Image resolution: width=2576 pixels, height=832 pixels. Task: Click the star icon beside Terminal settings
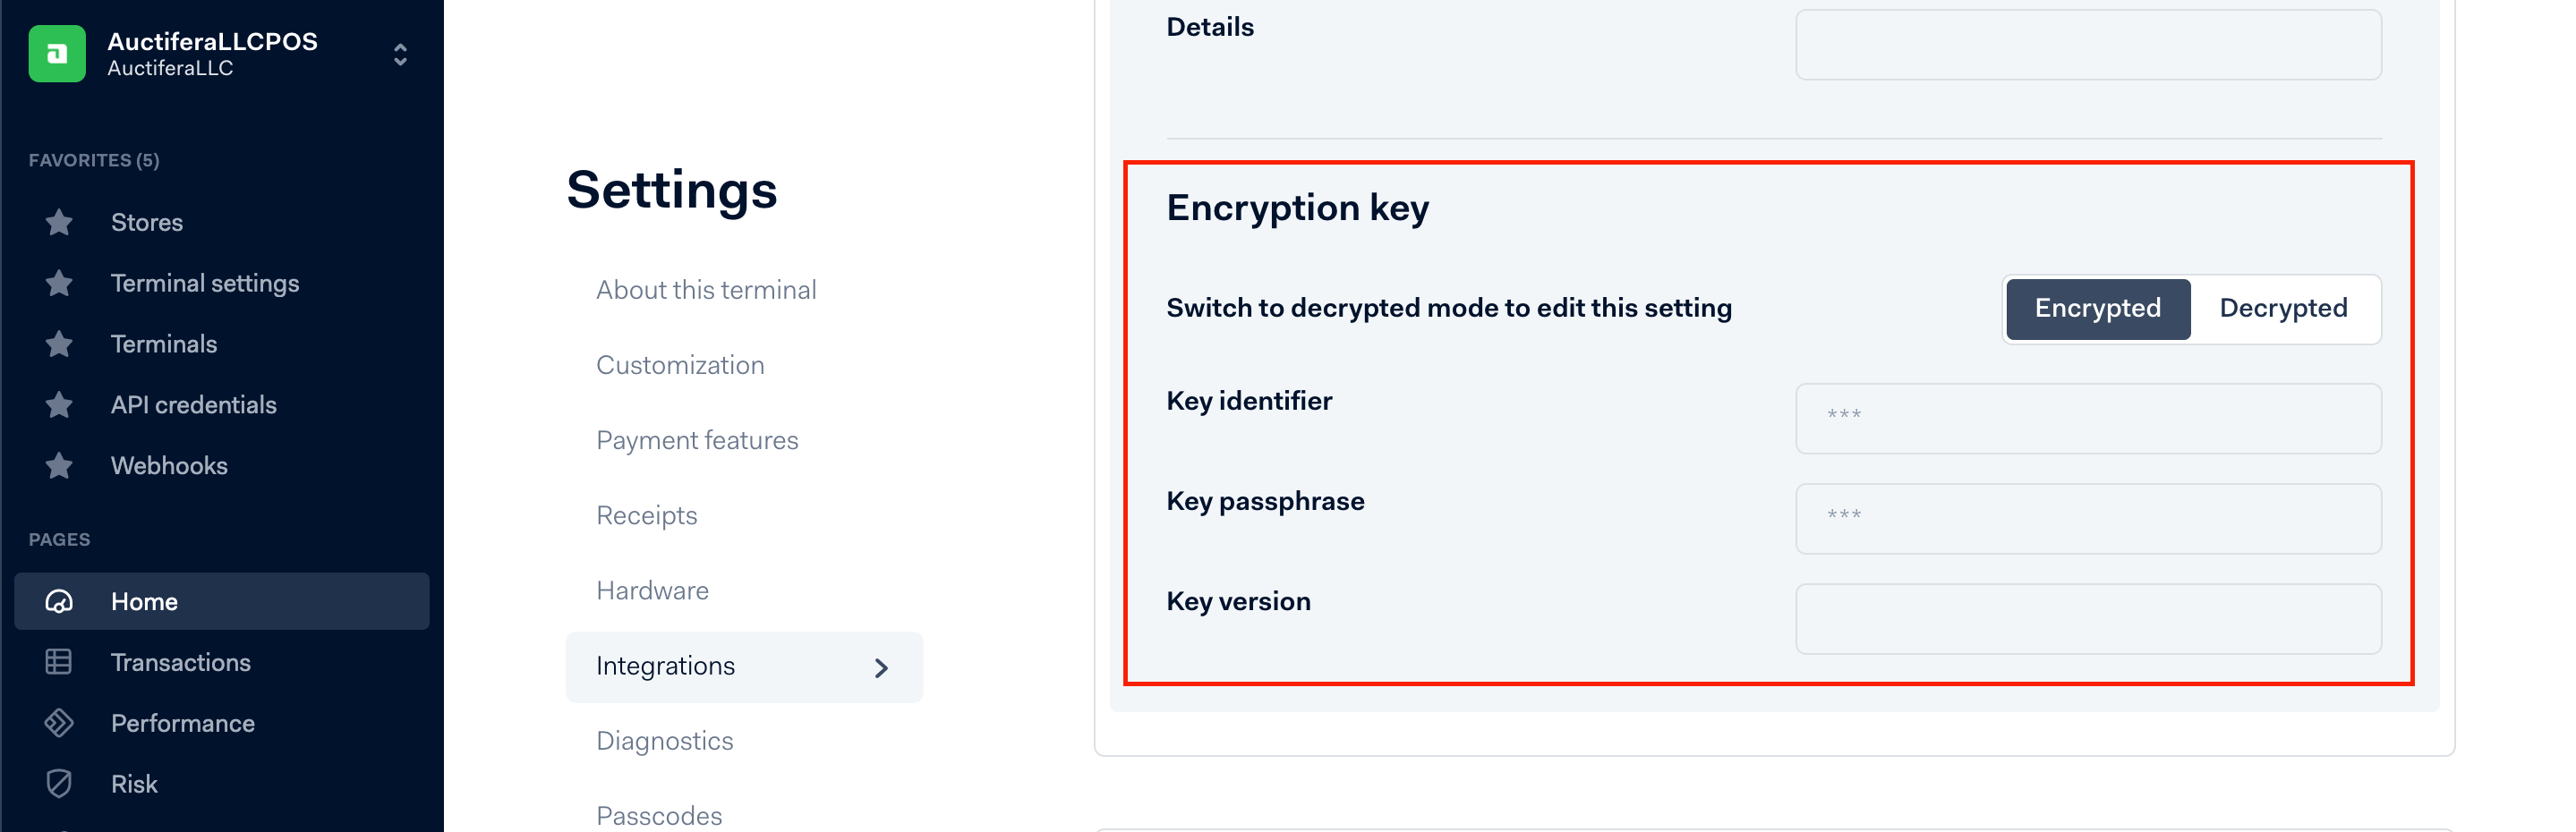pyautogui.click(x=59, y=283)
